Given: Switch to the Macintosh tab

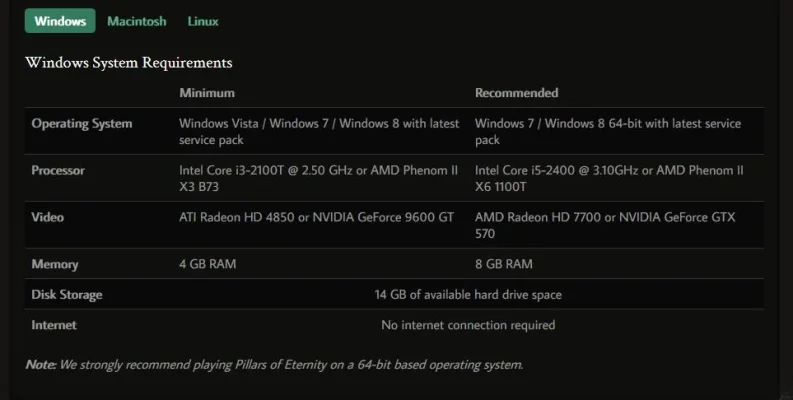Looking at the screenshot, I should point(137,21).
